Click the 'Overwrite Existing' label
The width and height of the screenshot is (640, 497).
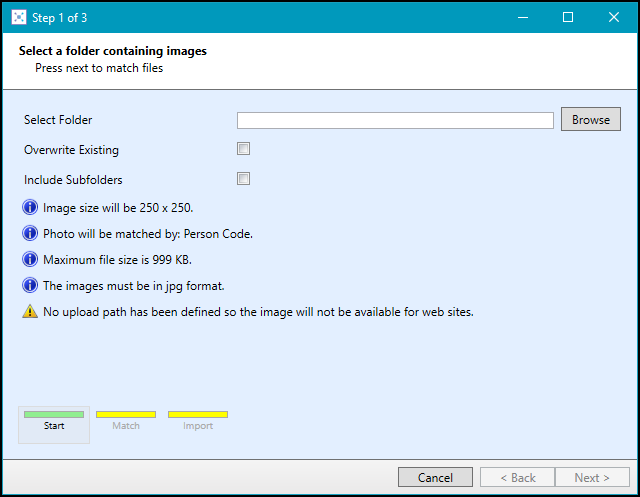(x=71, y=150)
